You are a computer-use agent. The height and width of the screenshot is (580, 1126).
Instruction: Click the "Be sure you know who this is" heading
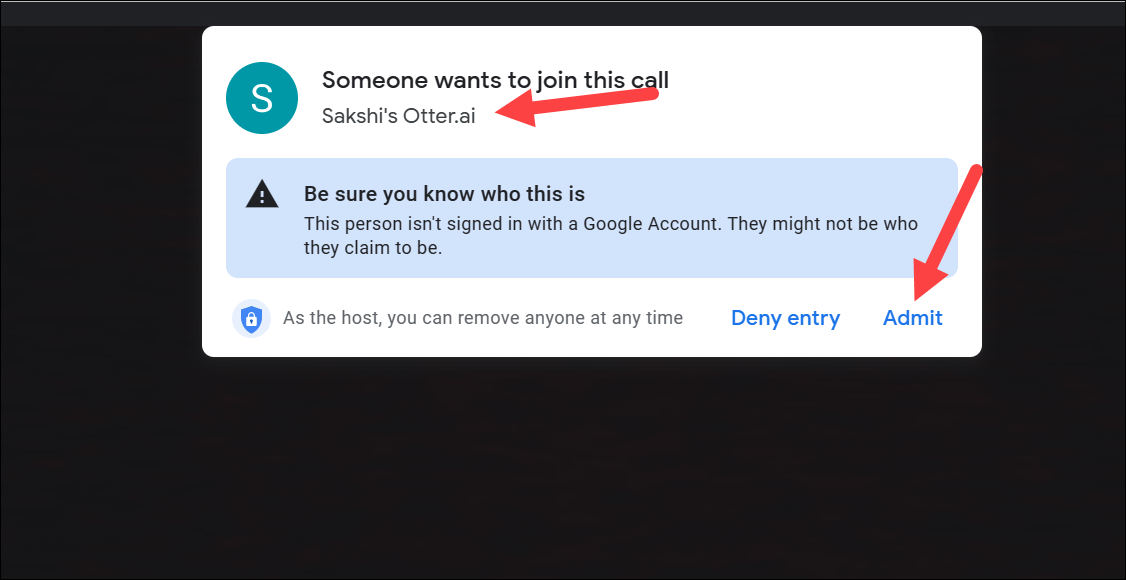point(444,194)
